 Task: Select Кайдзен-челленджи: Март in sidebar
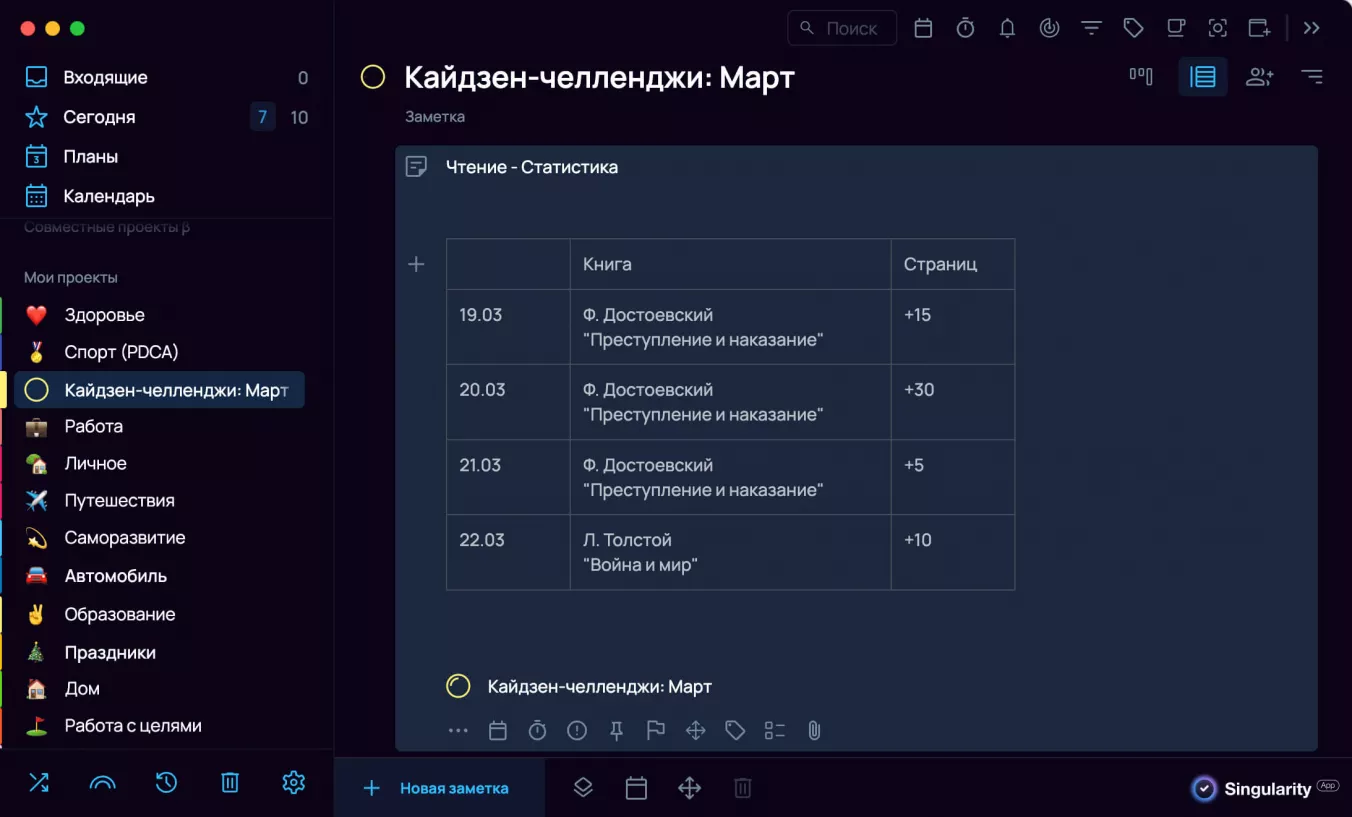(x=160, y=390)
